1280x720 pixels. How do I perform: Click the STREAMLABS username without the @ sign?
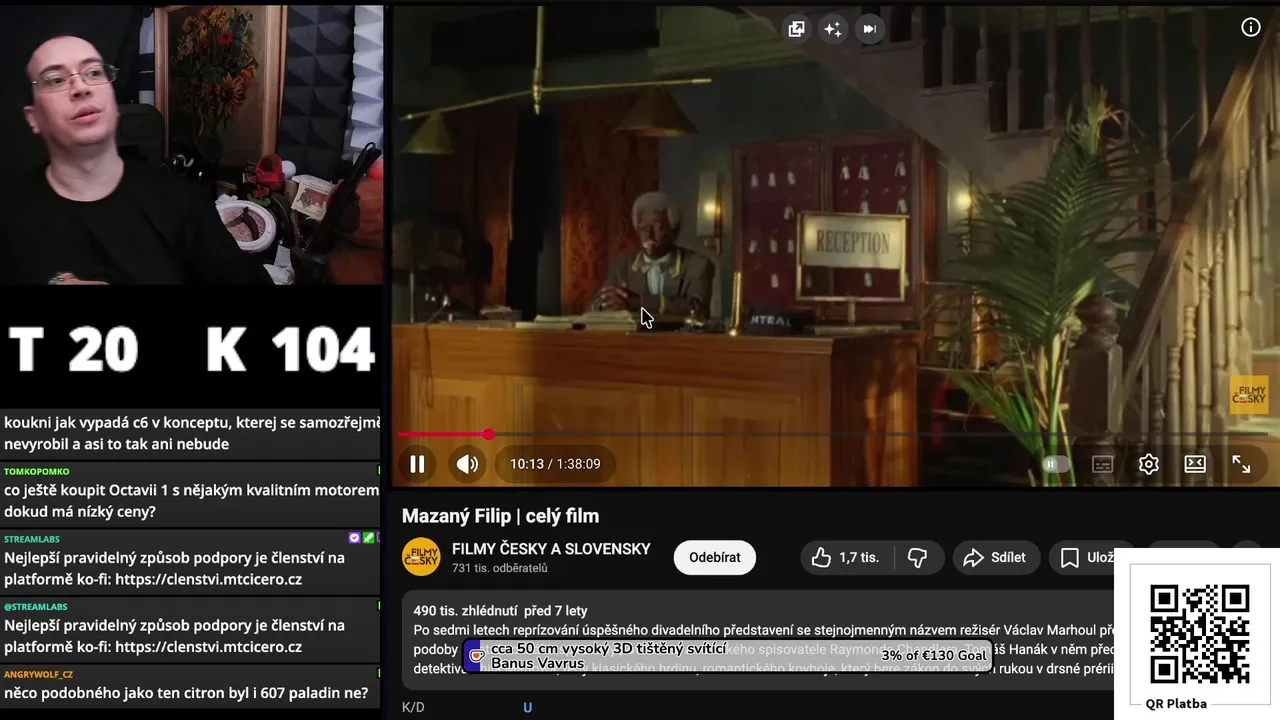coord(33,539)
